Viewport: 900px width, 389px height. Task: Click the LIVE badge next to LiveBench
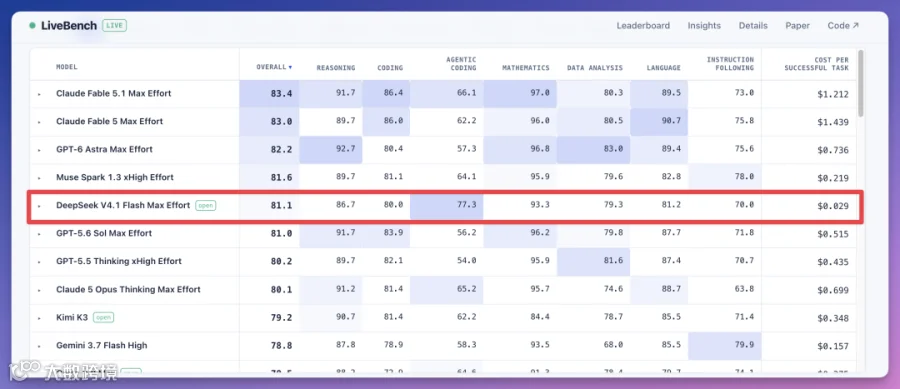(114, 26)
